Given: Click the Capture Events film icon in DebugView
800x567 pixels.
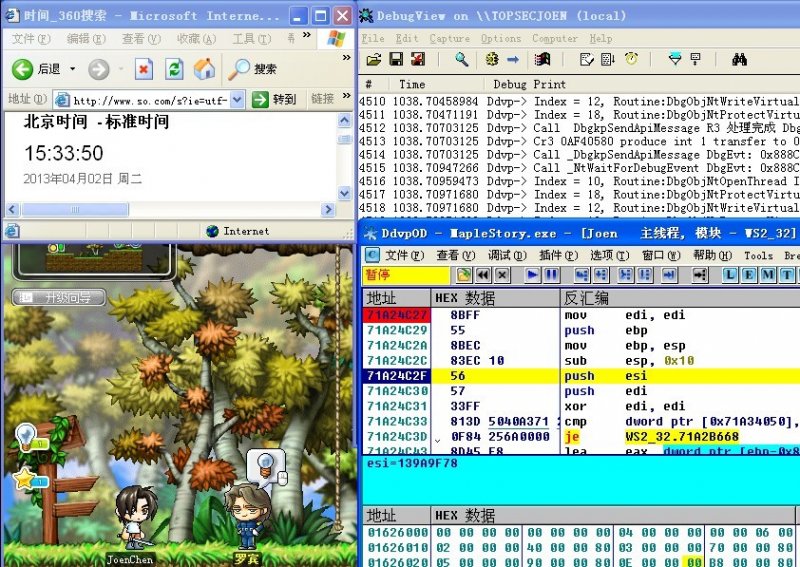Looking at the screenshot, I should (x=542, y=60).
